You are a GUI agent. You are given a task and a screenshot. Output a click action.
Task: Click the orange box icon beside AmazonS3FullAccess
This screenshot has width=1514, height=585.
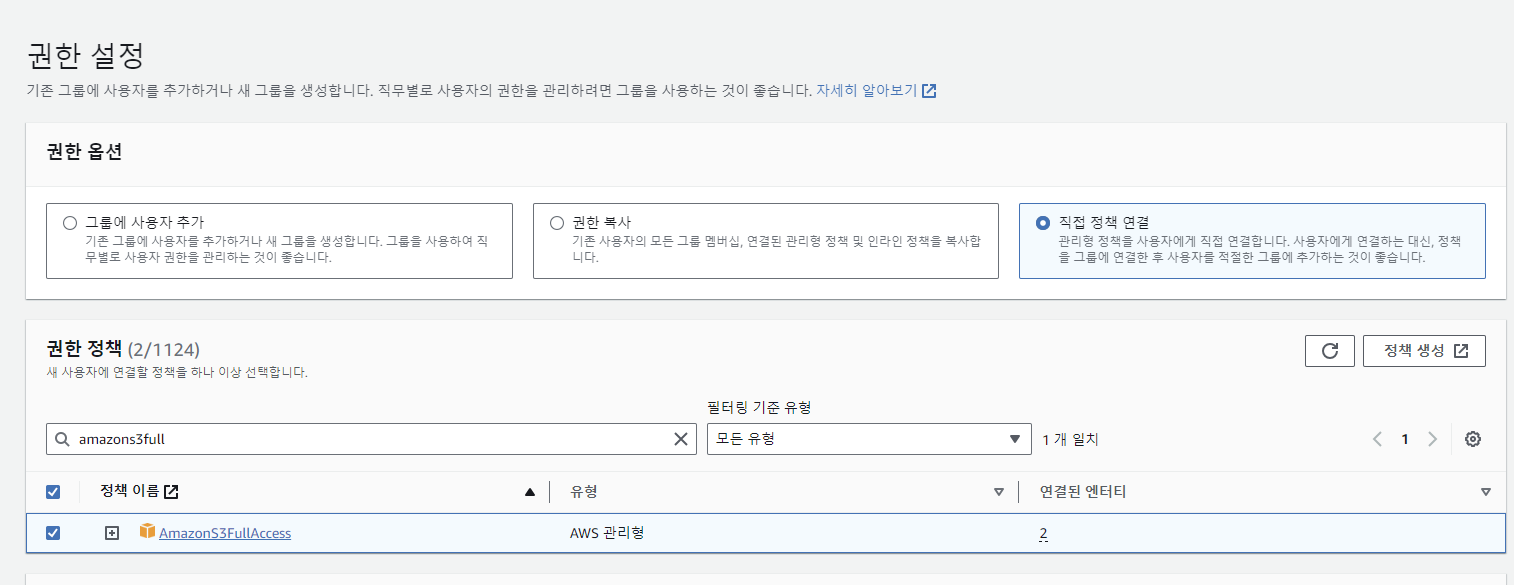tap(147, 532)
